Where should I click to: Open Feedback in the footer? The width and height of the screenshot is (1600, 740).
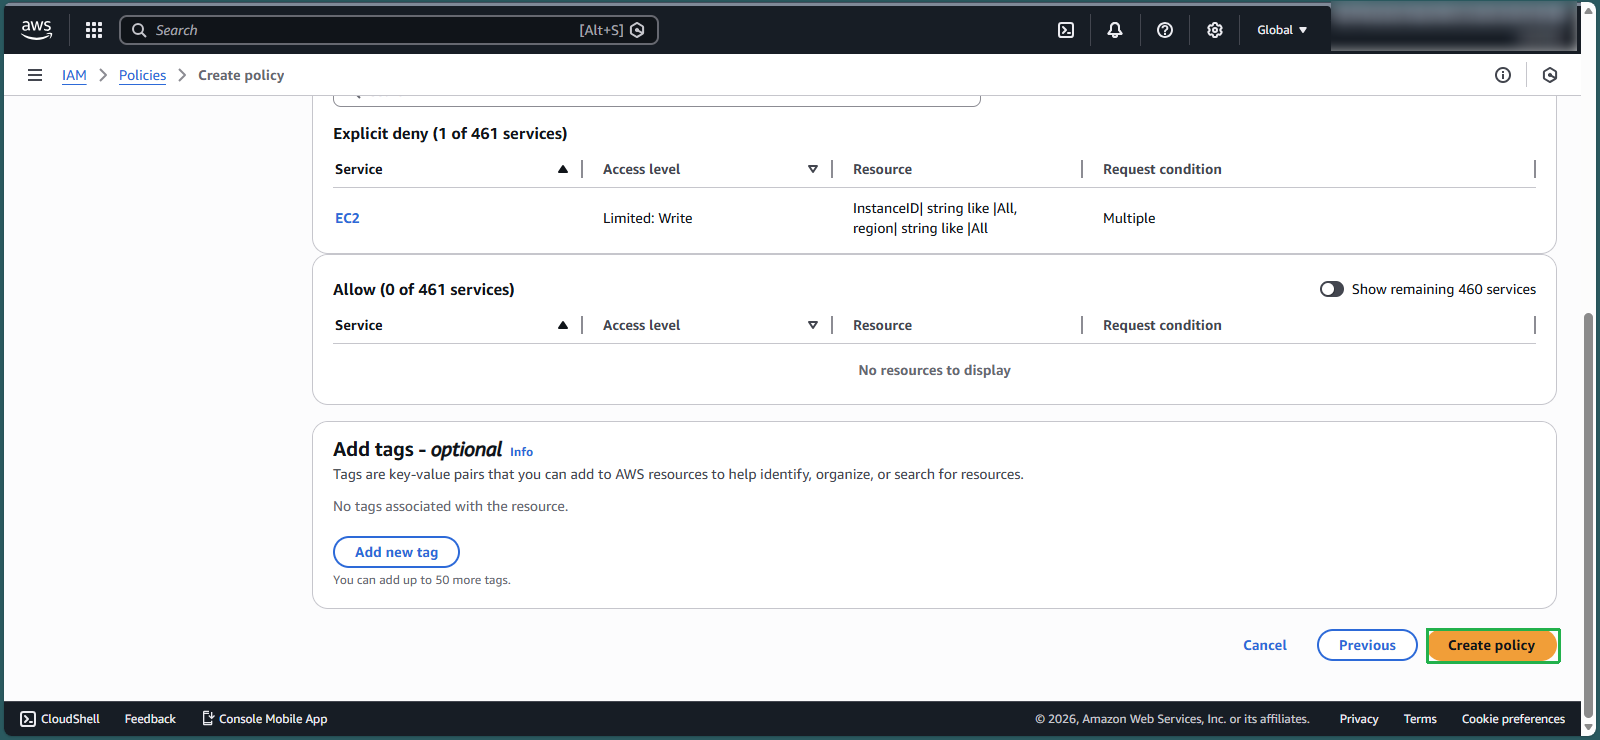coord(150,719)
